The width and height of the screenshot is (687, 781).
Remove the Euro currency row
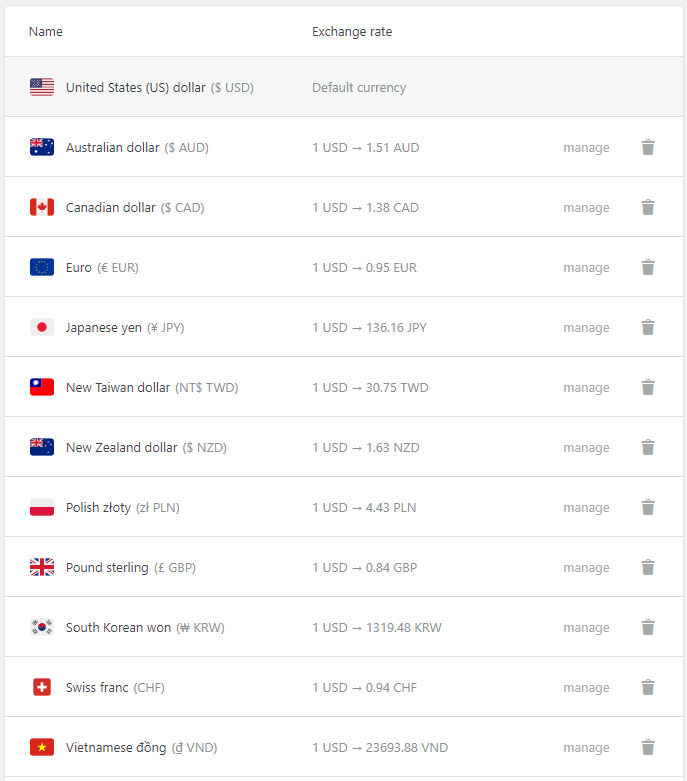[648, 267]
